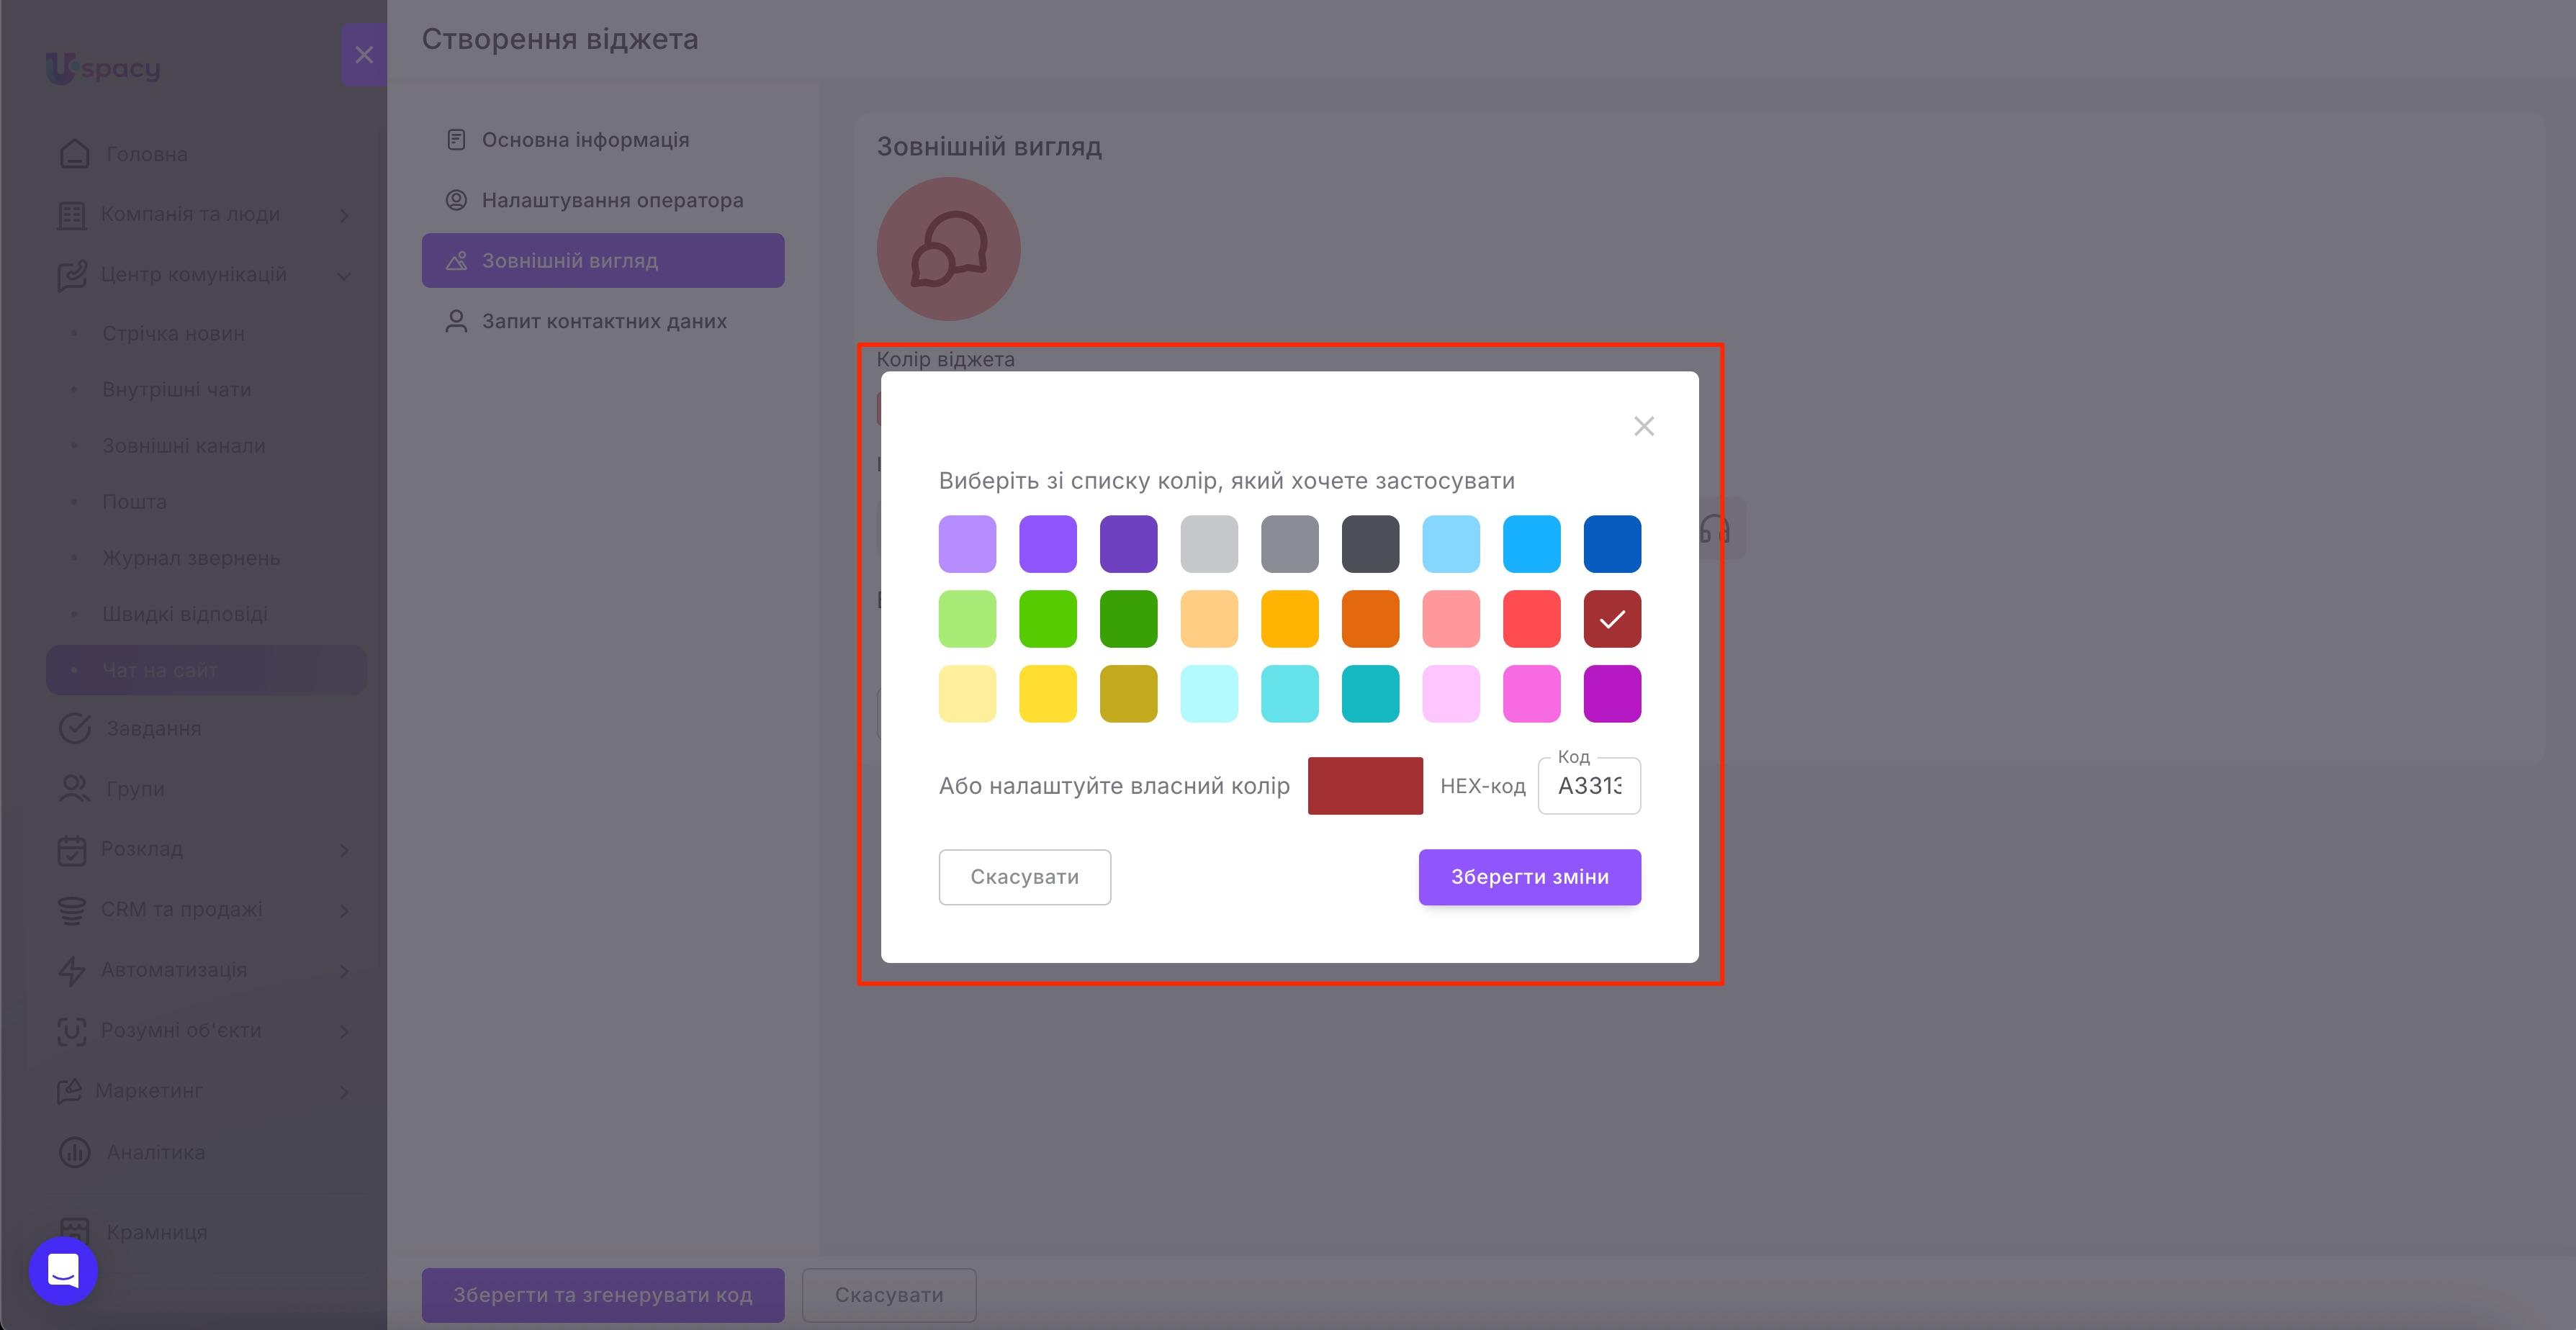This screenshot has width=2576, height=1330.
Task: Expand the Маркетинг chevron
Action: click(344, 1091)
